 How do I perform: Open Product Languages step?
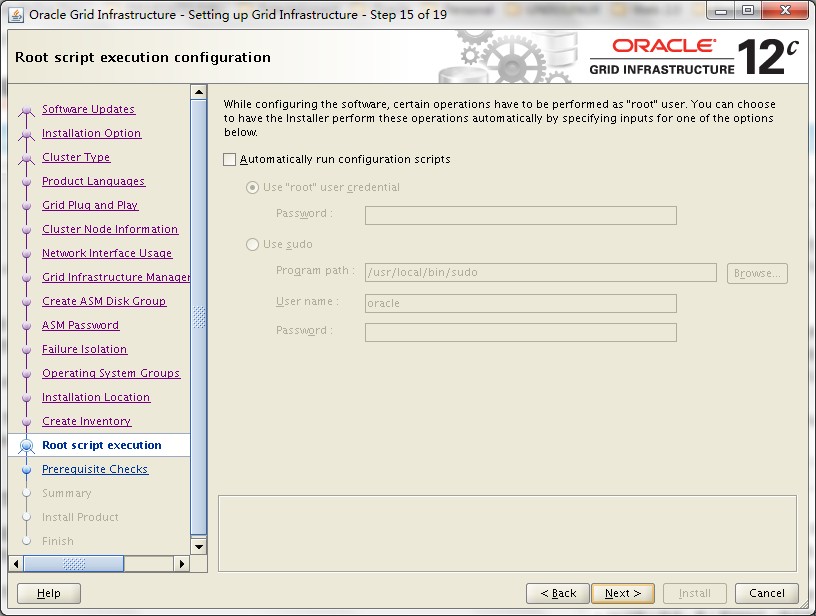pos(94,181)
